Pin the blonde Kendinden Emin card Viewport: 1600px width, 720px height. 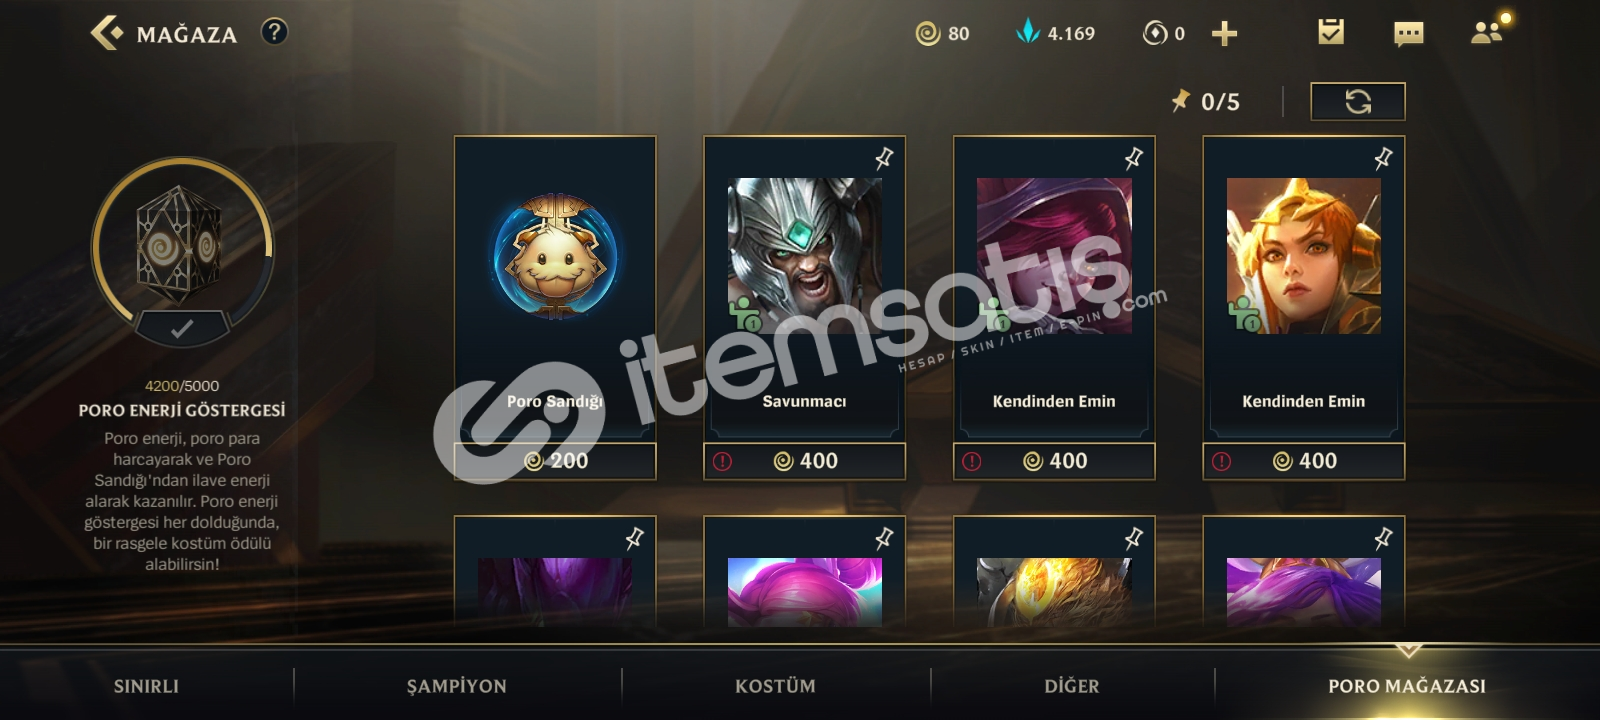coord(1383,158)
